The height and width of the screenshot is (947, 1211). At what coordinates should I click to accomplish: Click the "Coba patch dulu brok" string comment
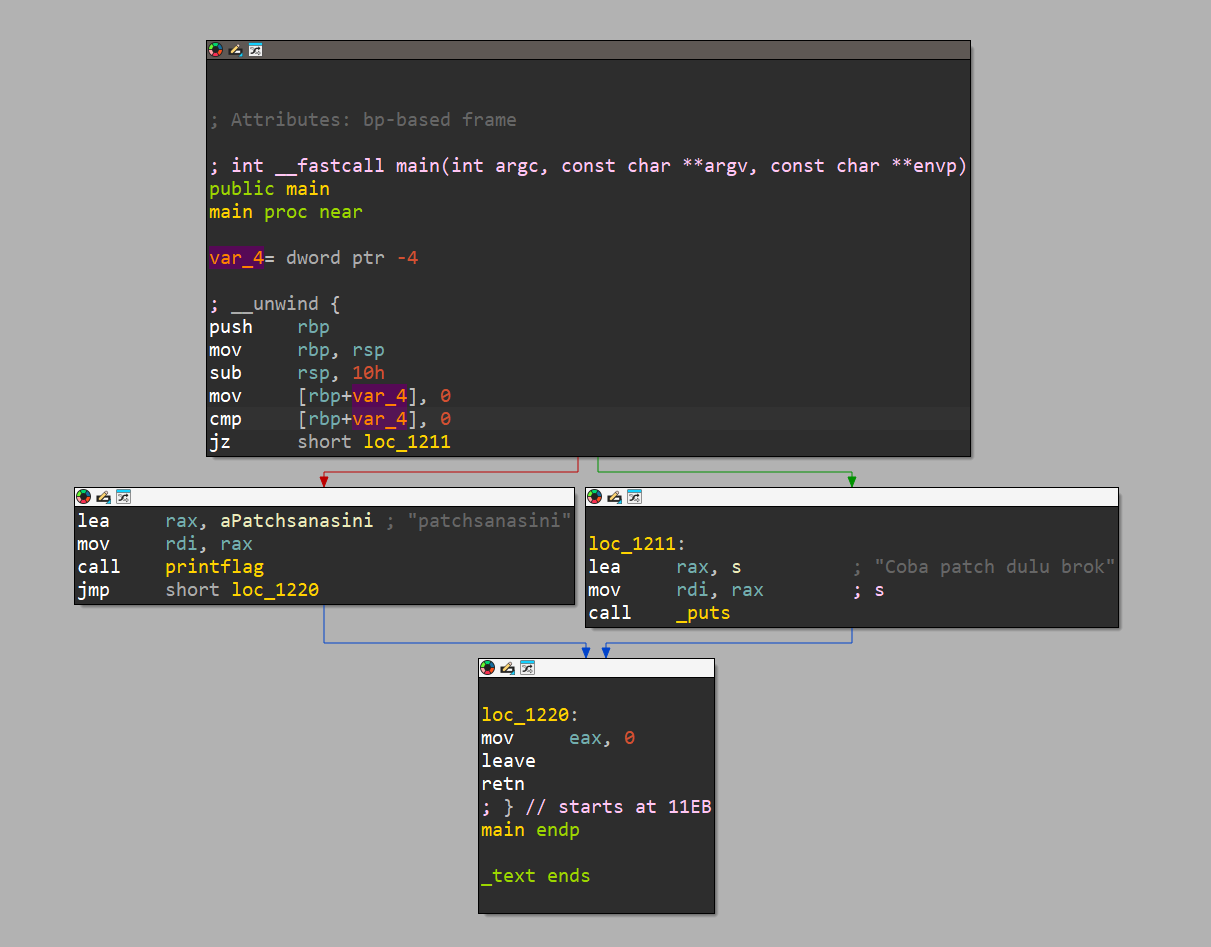pos(994,567)
